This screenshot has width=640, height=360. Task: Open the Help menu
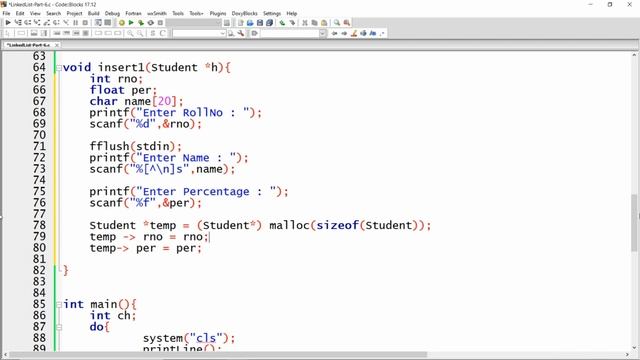tap(291, 13)
